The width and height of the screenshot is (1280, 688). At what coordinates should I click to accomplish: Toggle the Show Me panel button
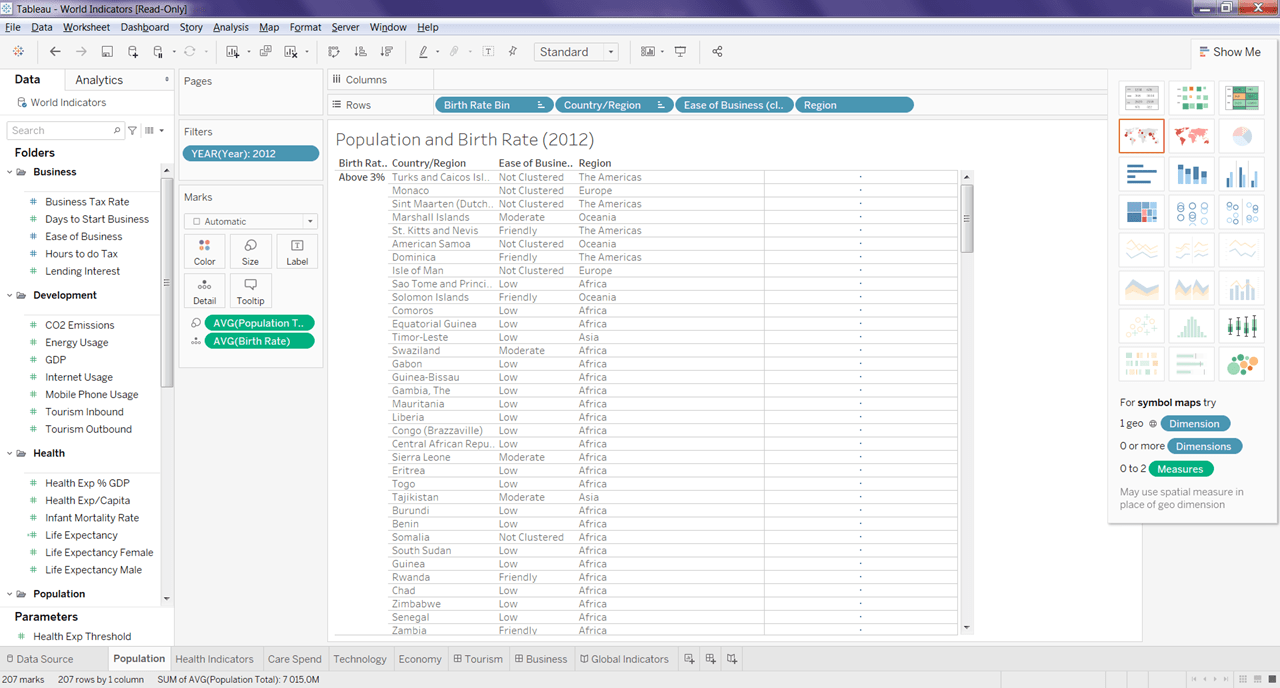tap(1229, 52)
